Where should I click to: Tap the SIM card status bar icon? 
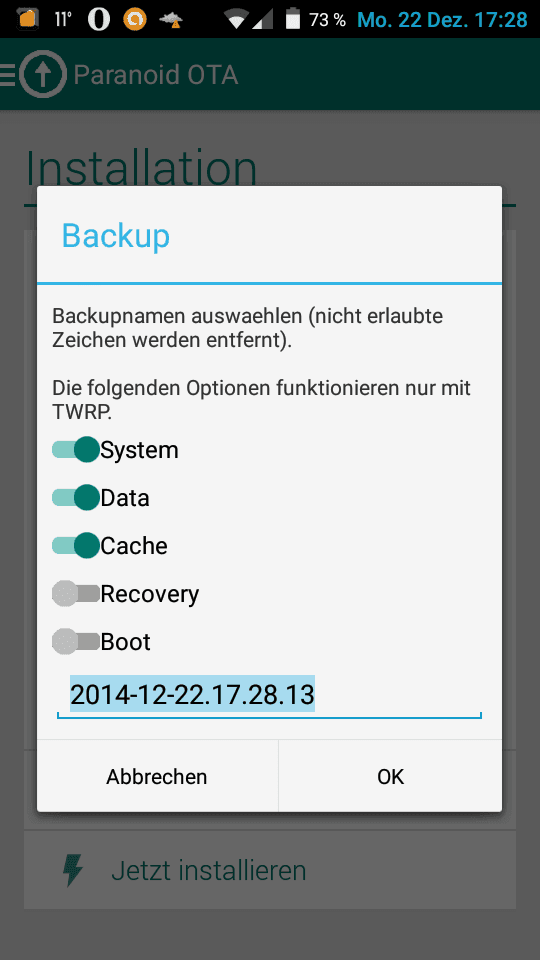[x=27, y=19]
